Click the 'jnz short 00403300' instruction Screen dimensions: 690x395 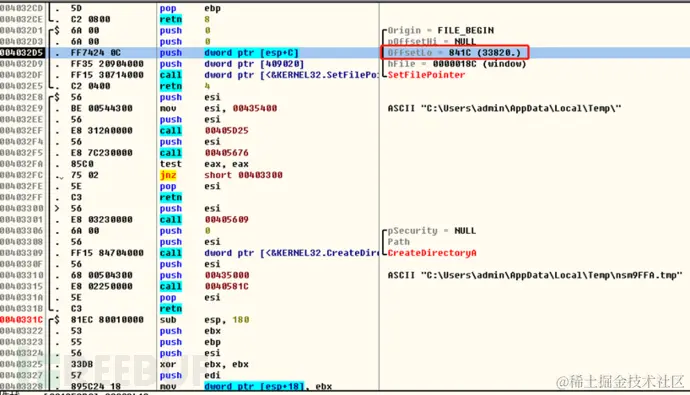pyautogui.click(x=221, y=175)
